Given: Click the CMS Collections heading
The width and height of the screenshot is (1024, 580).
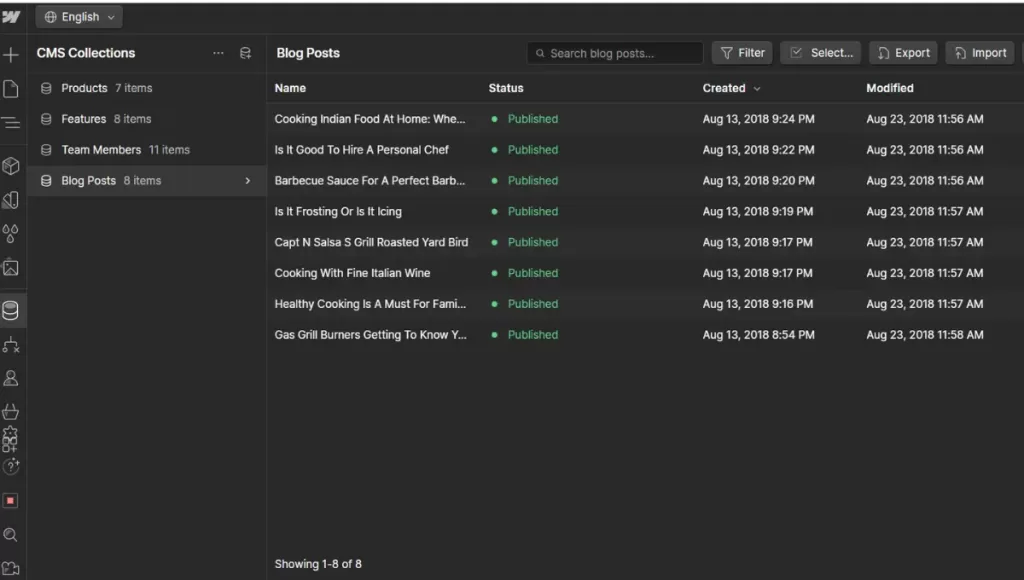Looking at the screenshot, I should point(86,53).
